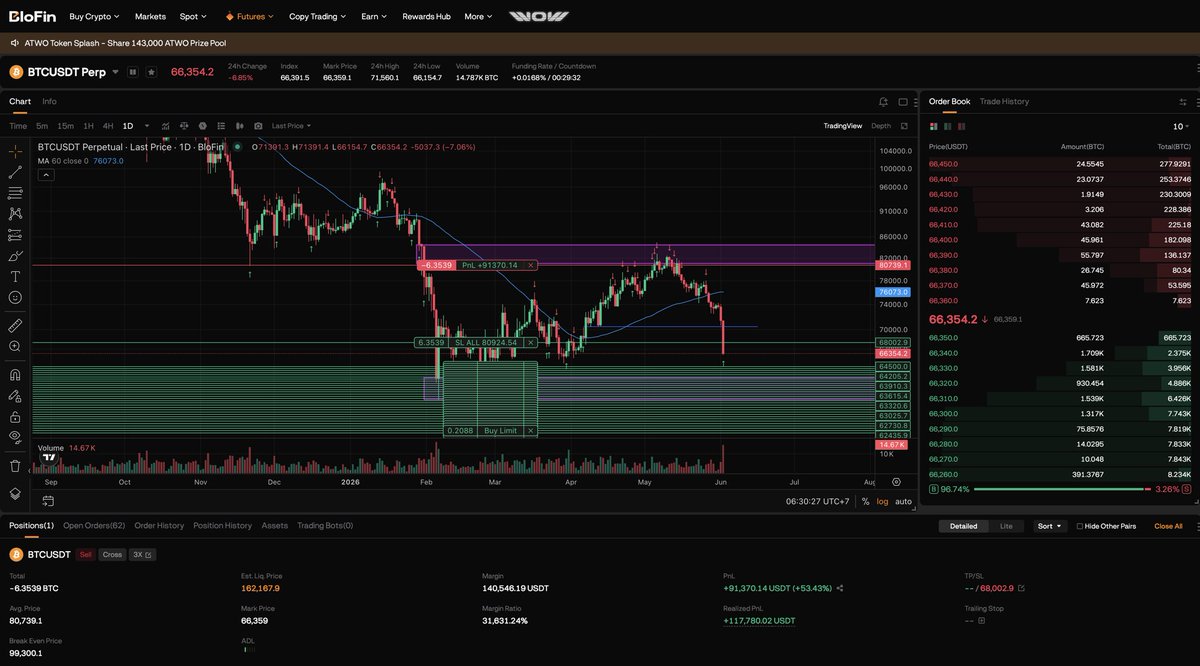1200x666 pixels.
Task: Select the ruler measure tool
Action: [15, 326]
